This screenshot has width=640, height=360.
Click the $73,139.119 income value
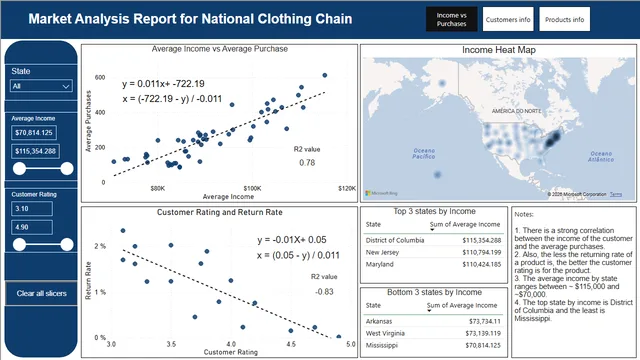click(483, 333)
